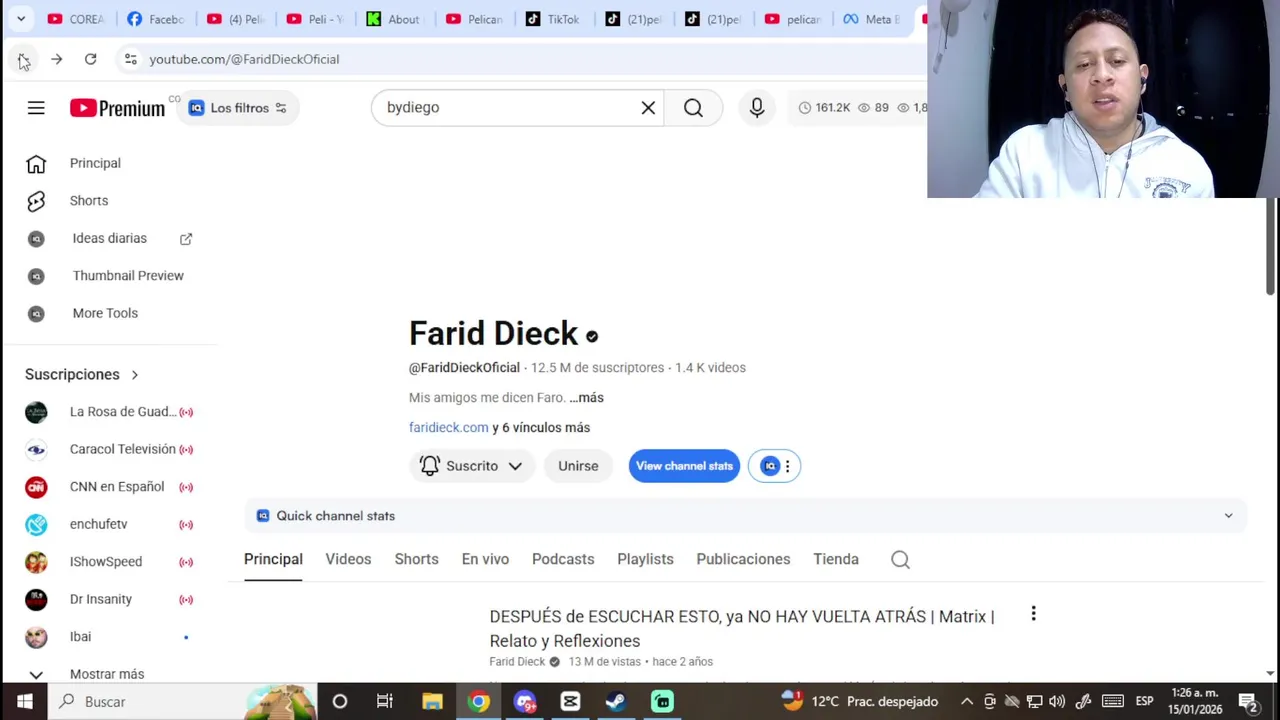Click the YouTube Premium logo

coord(117,108)
